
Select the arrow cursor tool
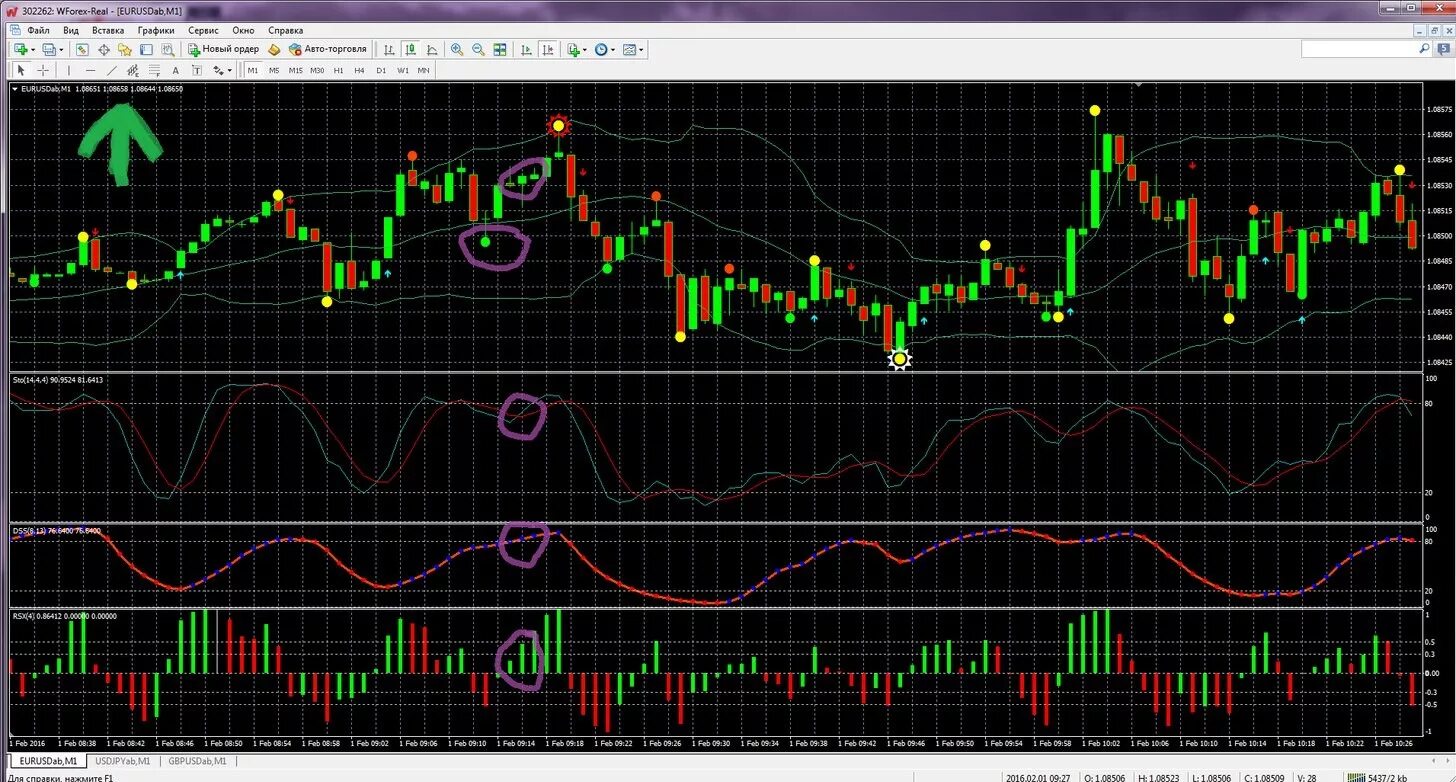pyautogui.click(x=21, y=70)
